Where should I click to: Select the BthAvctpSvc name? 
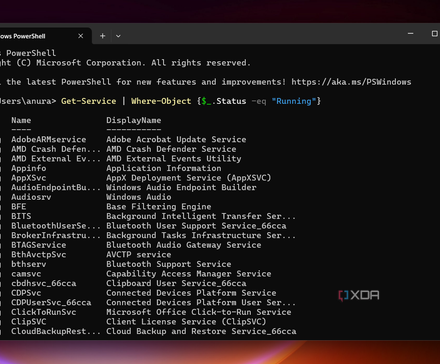(39, 255)
